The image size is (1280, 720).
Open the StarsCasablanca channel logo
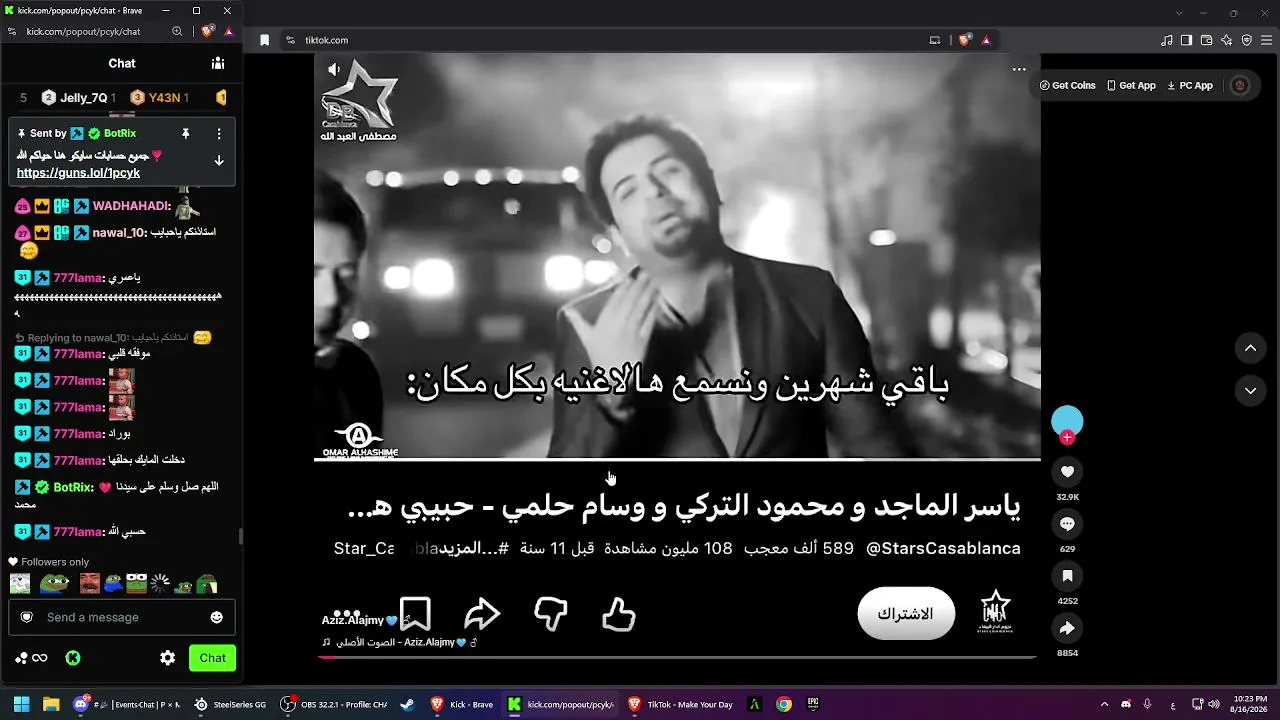(x=995, y=611)
